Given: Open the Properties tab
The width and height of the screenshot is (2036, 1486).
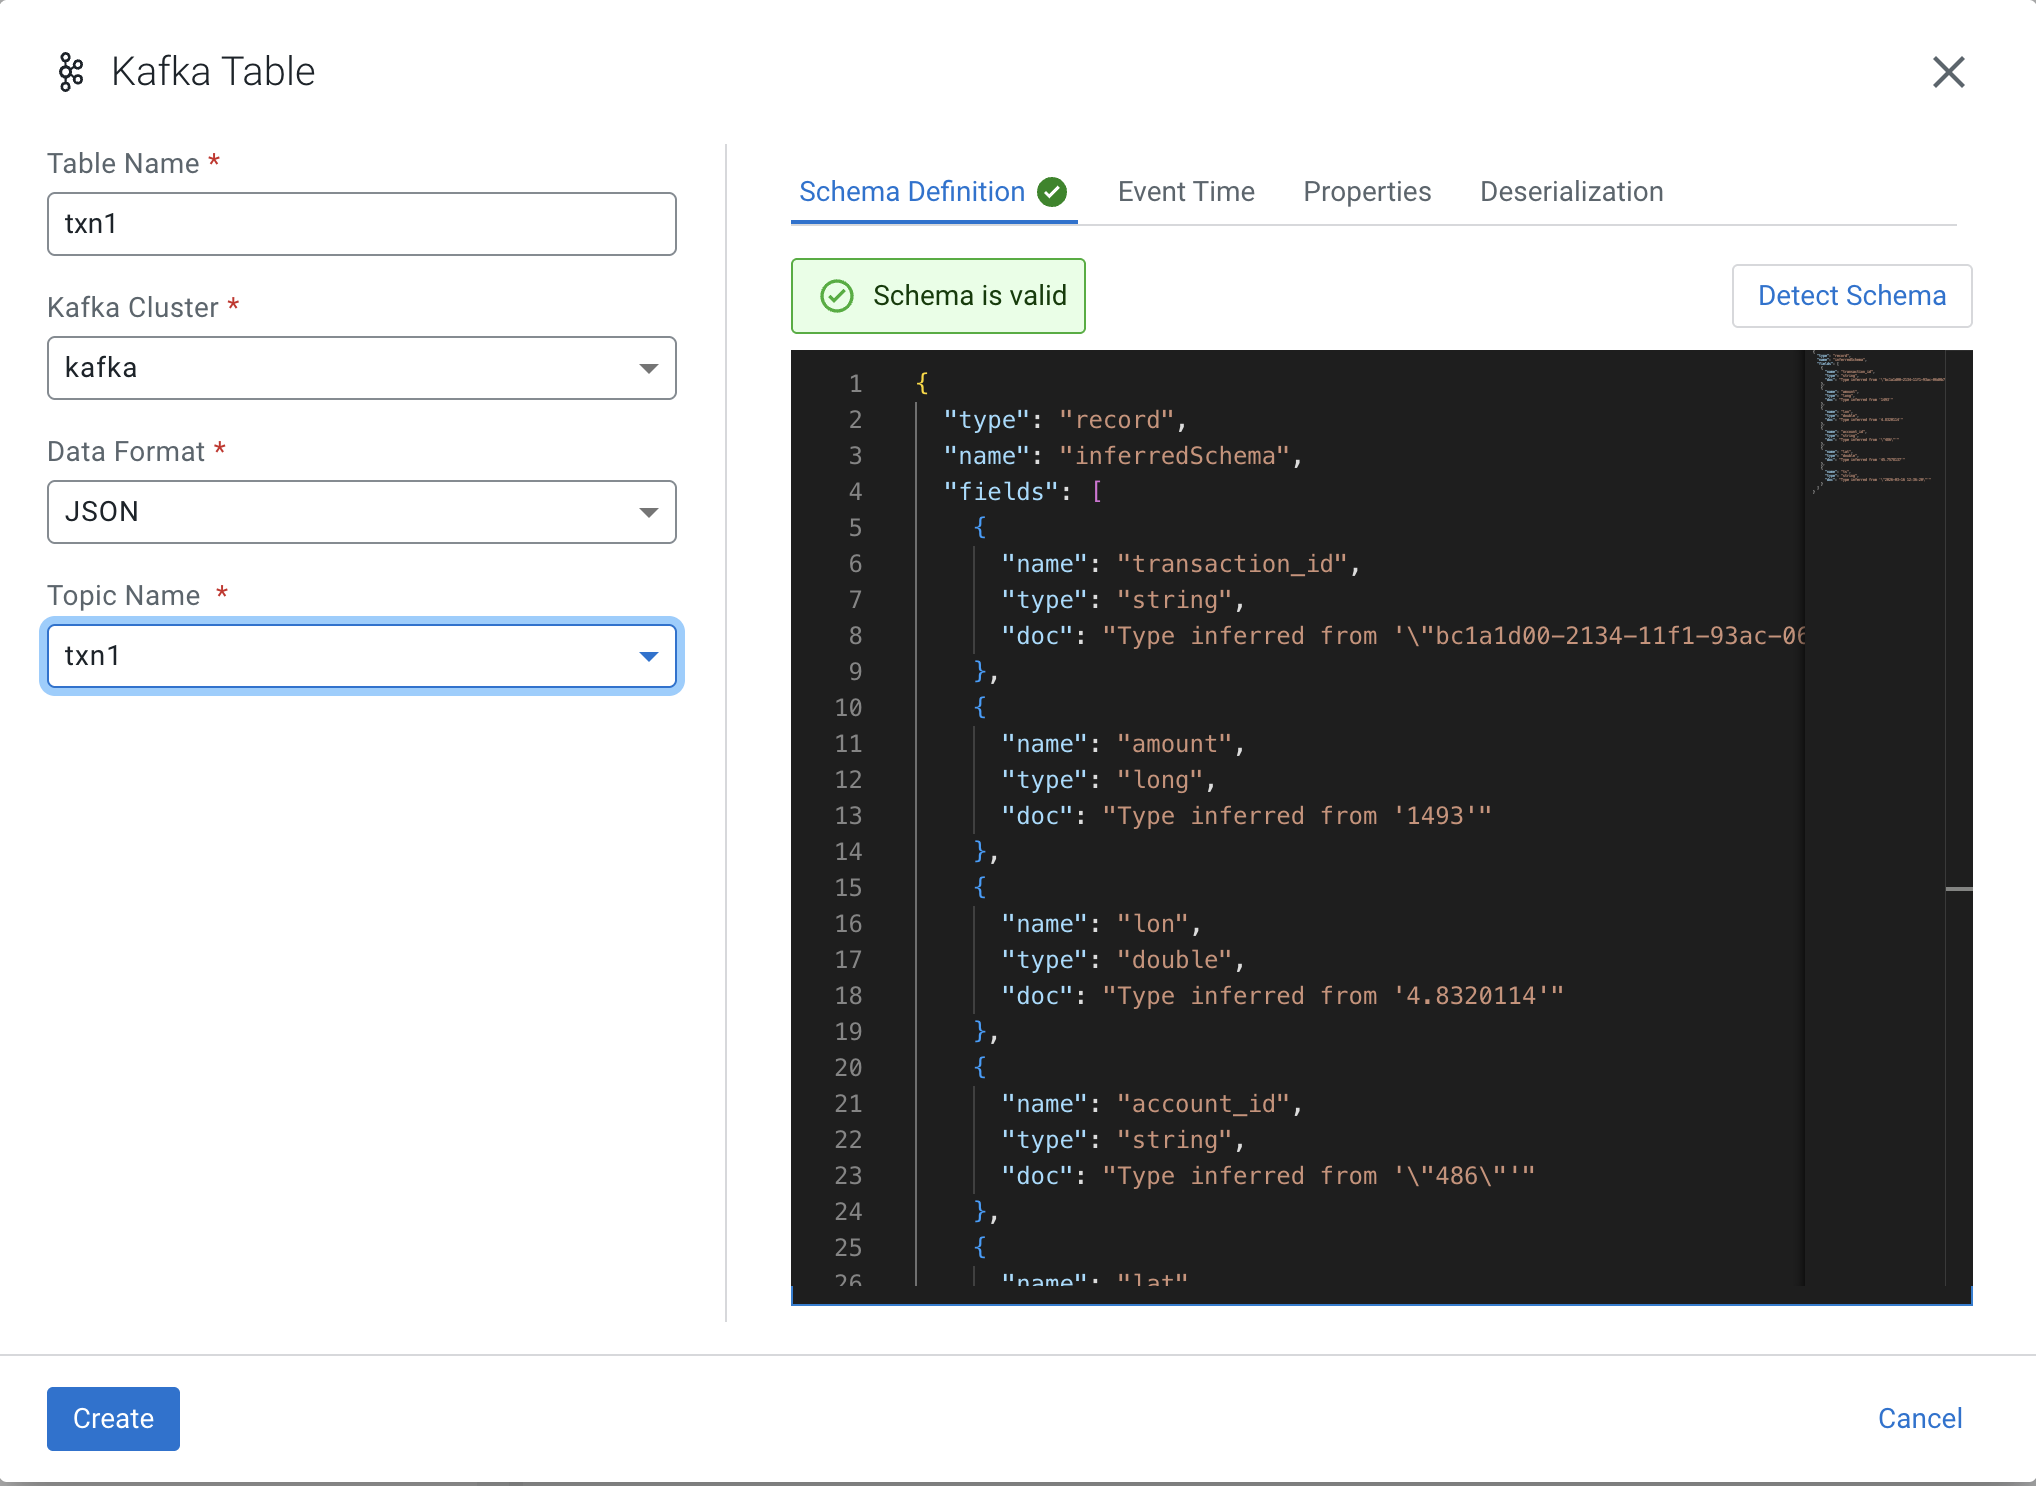Looking at the screenshot, I should pyautogui.click(x=1367, y=191).
